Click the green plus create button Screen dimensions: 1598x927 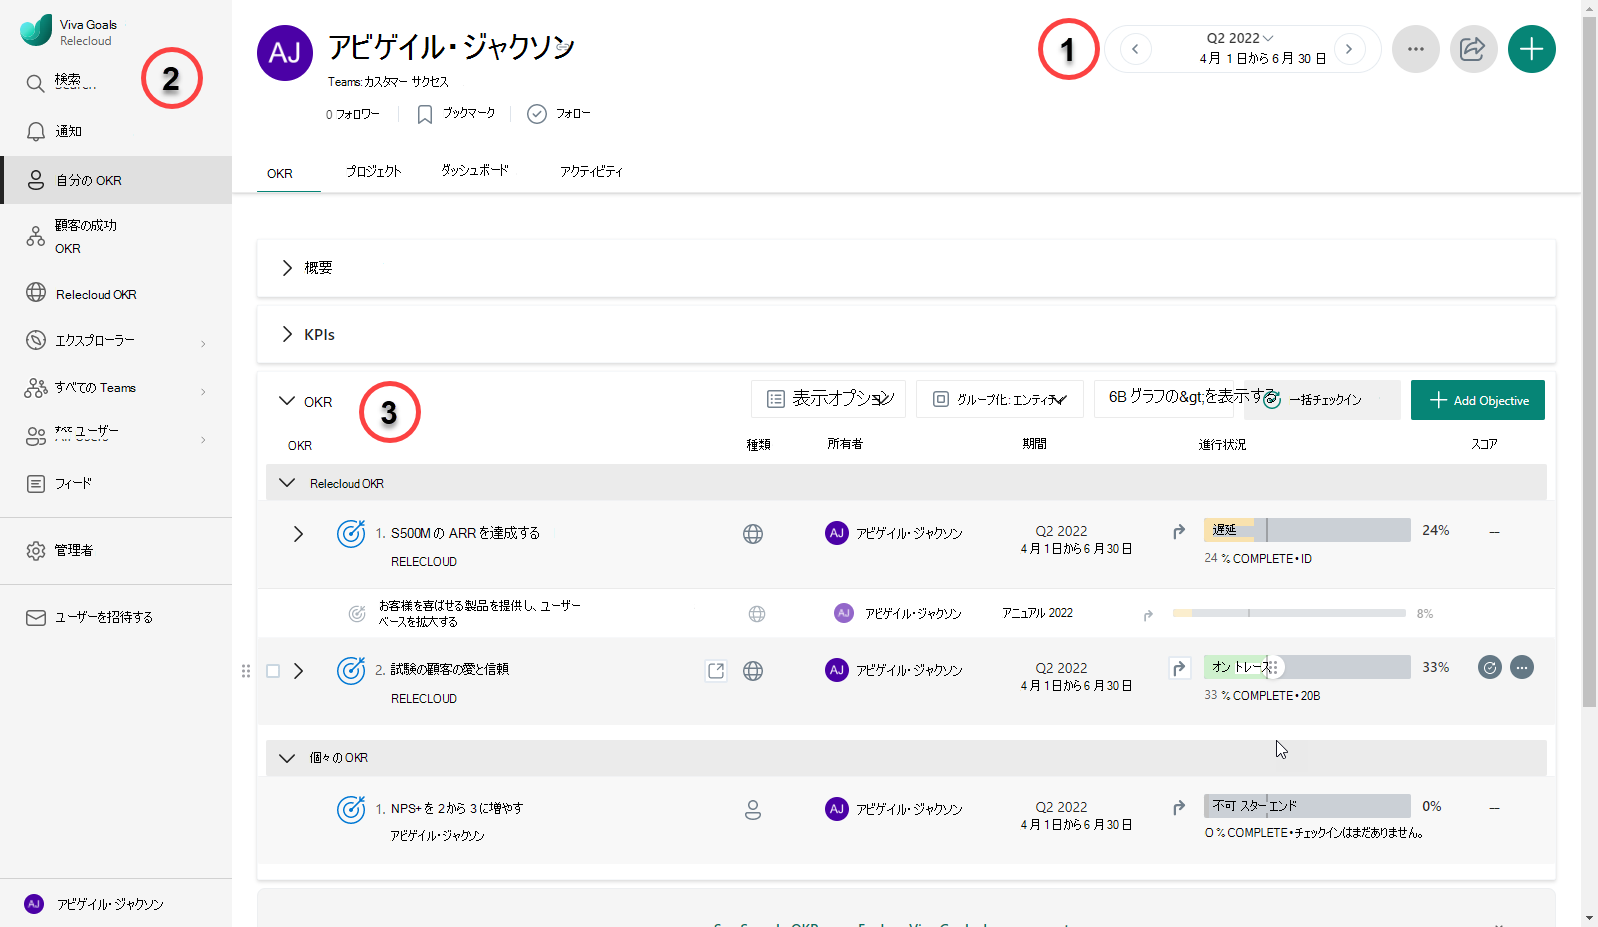coord(1531,49)
